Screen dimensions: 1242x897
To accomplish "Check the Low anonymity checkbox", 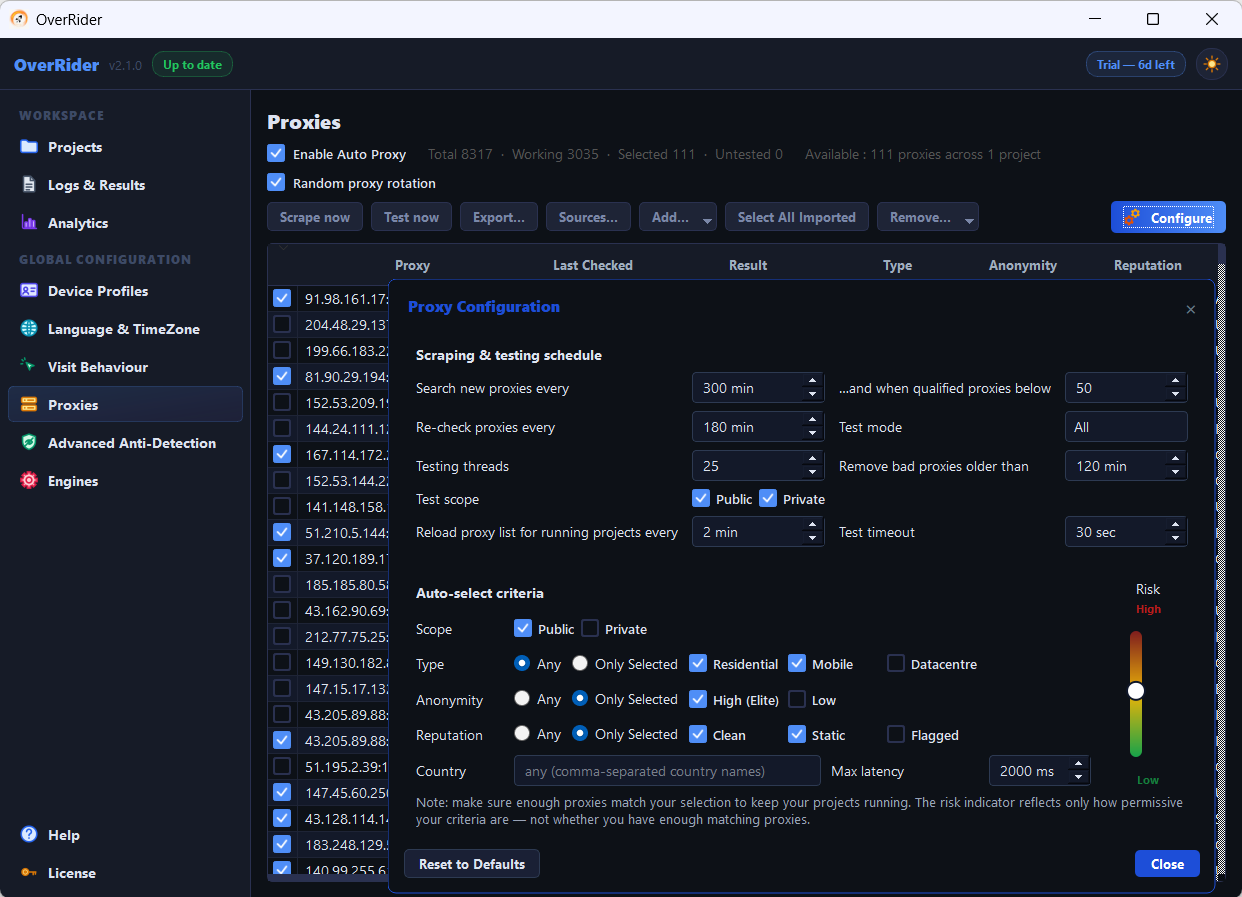I will coord(797,699).
